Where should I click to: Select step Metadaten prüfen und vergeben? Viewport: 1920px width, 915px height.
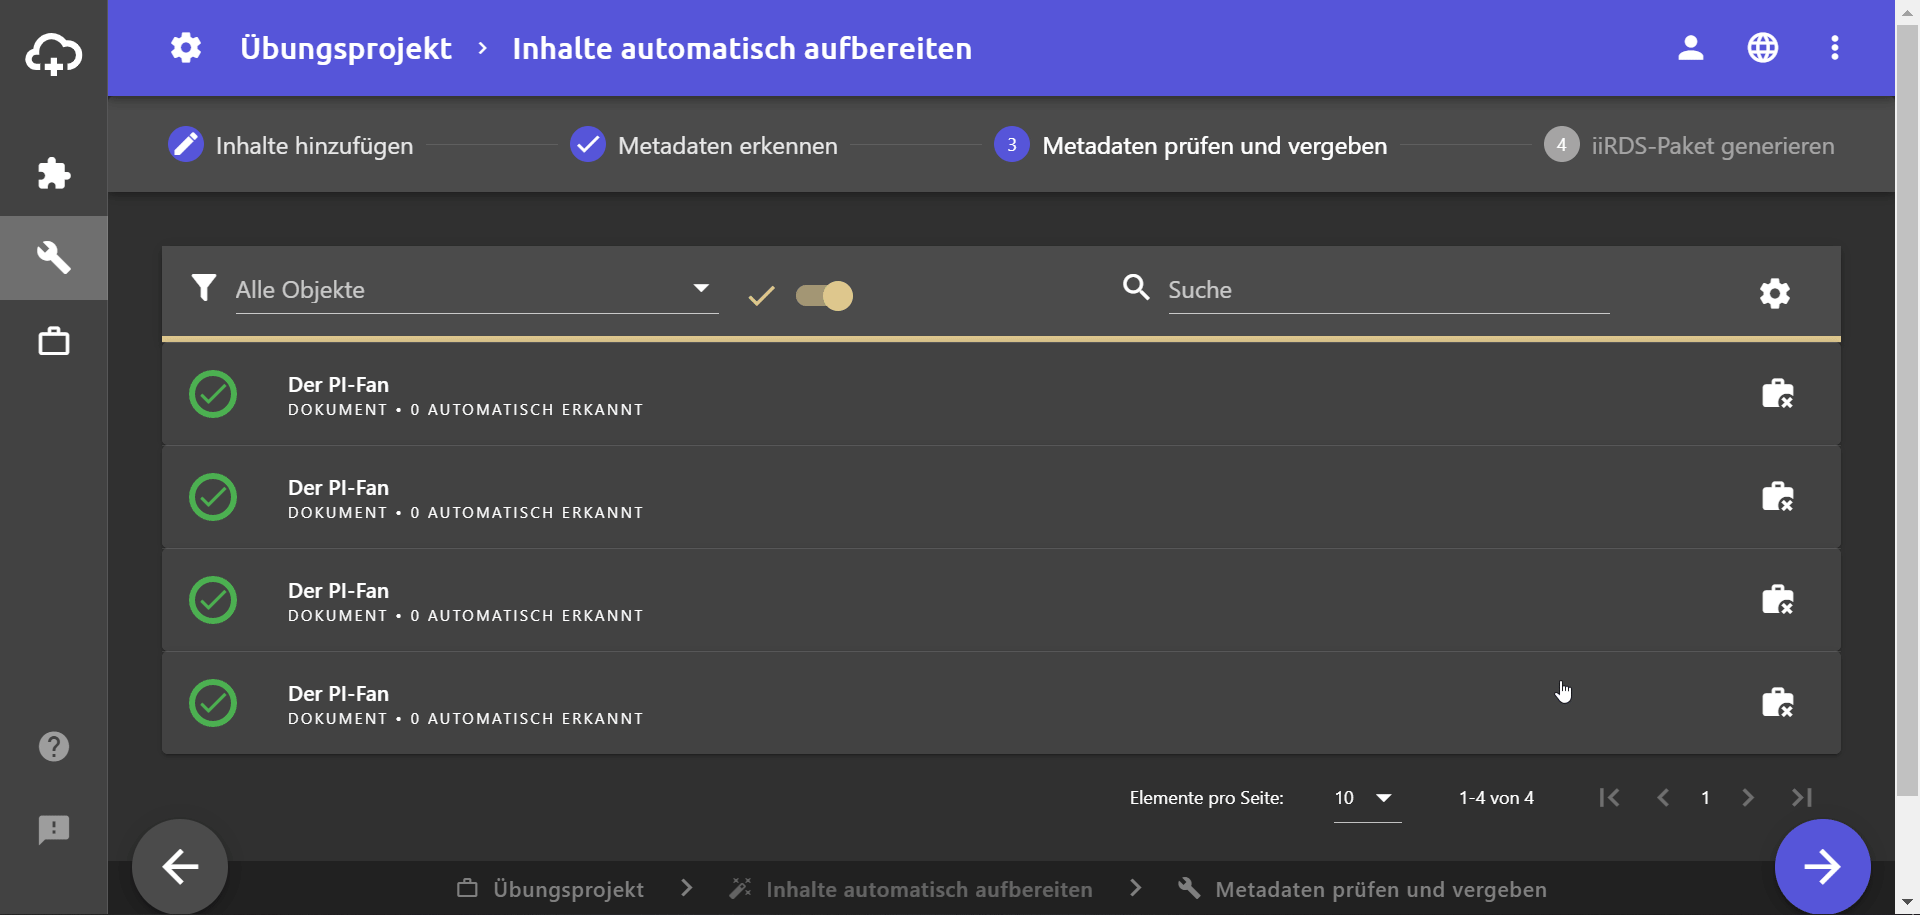(1191, 145)
